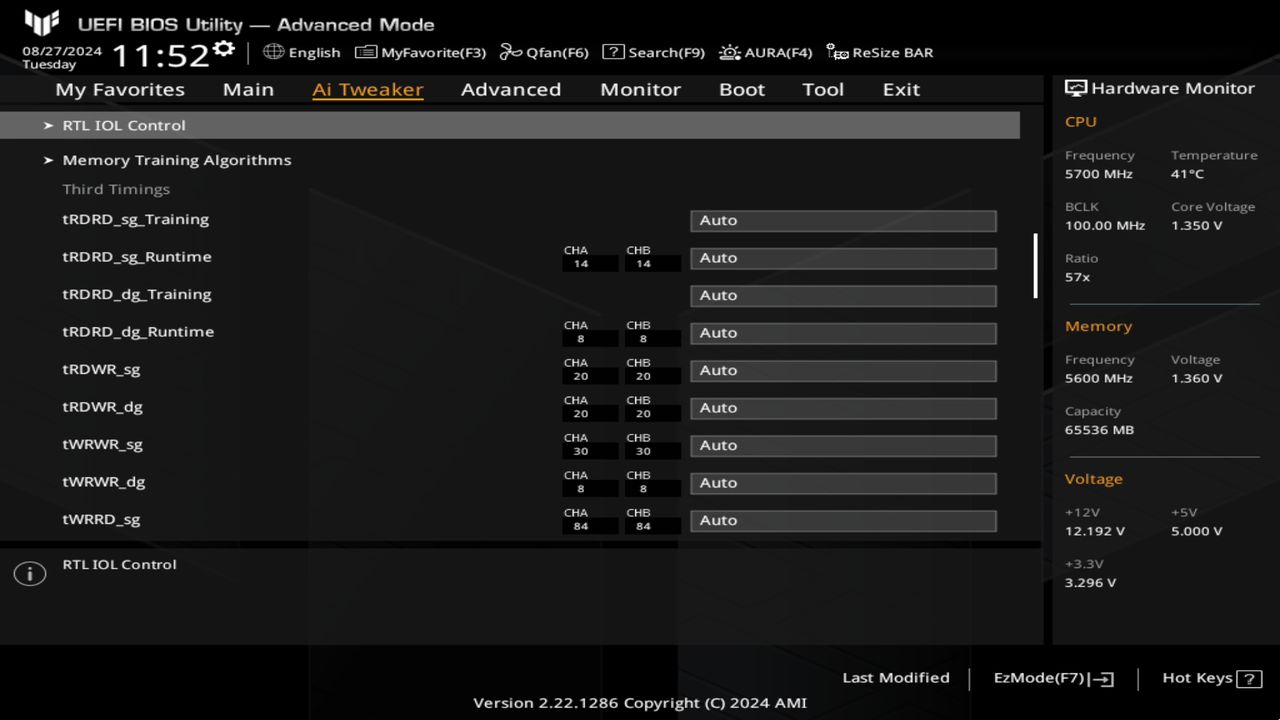
Task: Switch to Main tab
Action: point(248,89)
